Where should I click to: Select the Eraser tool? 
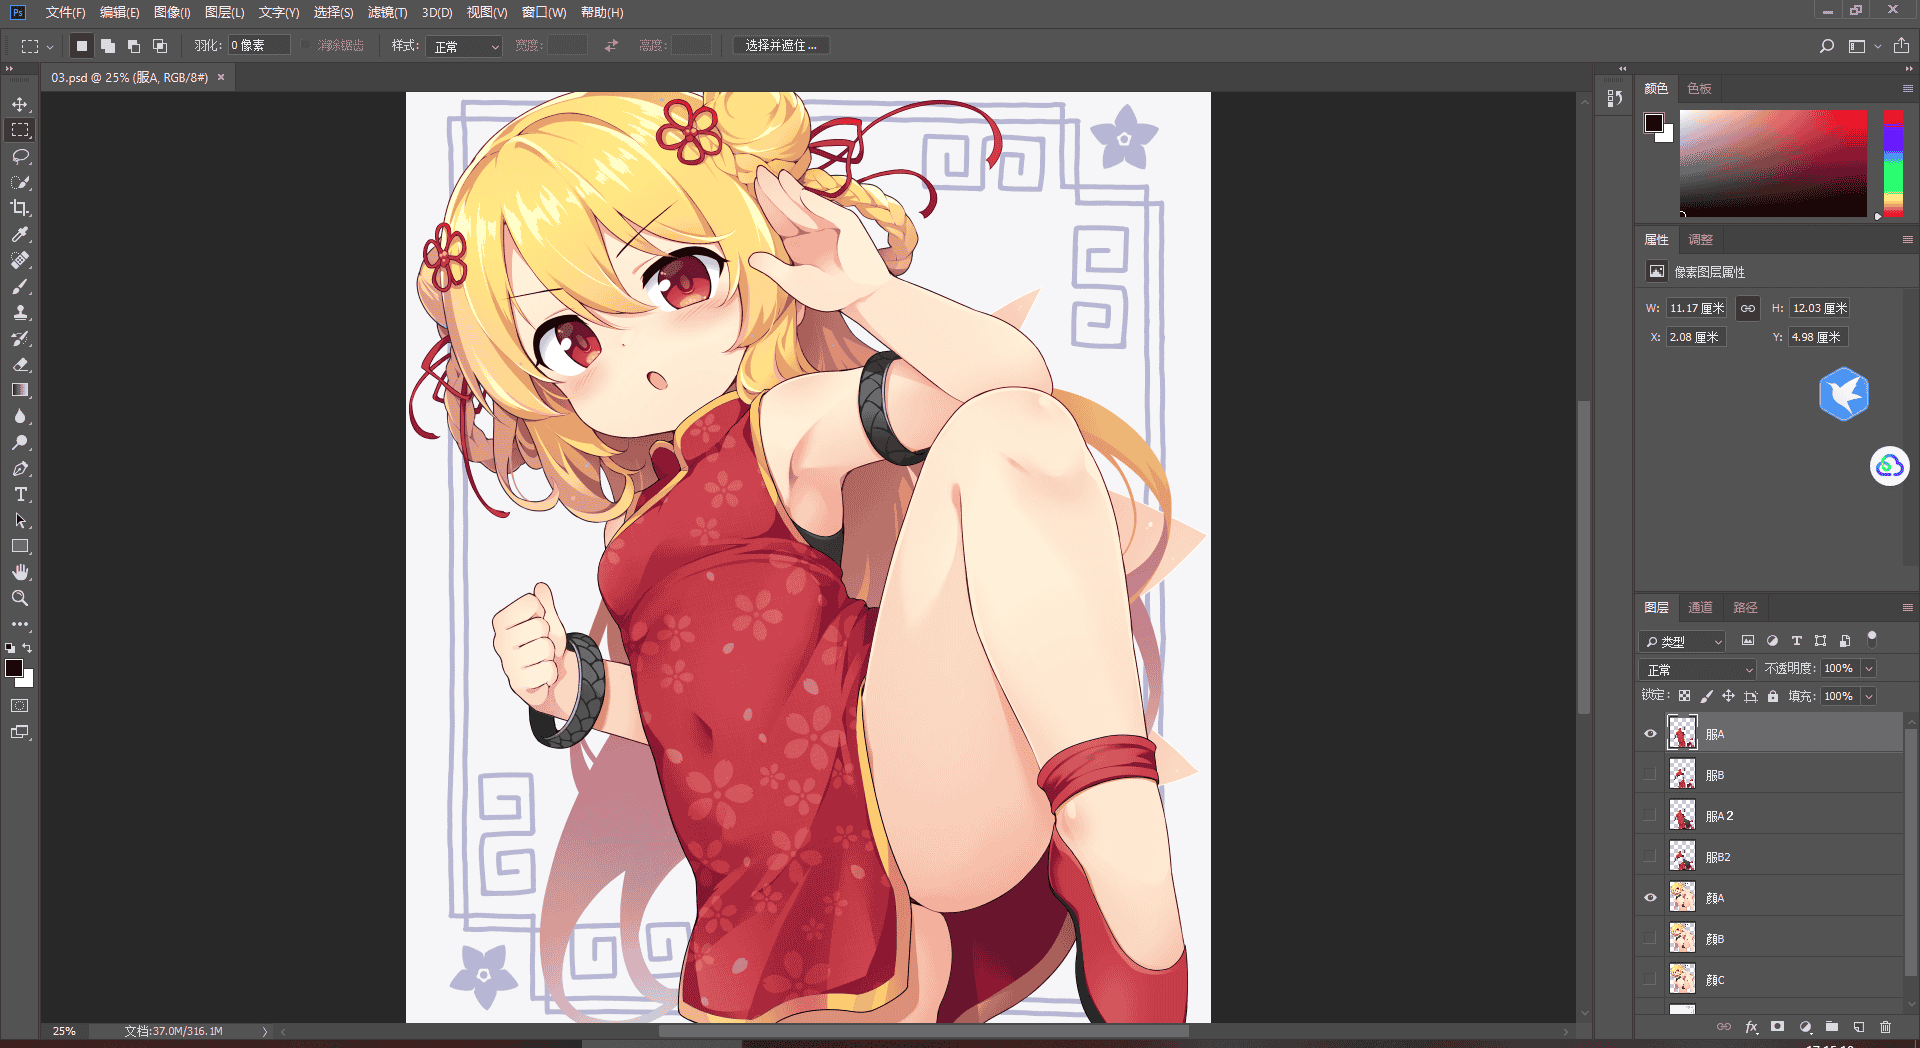click(20, 364)
